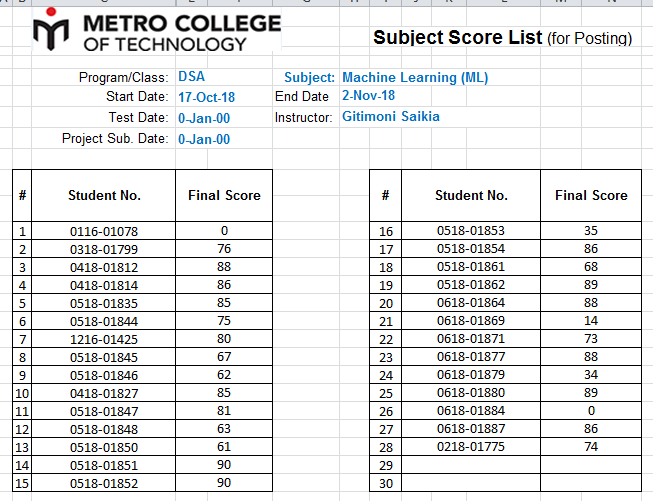653x501 pixels.
Task: Select student number 0518-01853
Action: click(x=471, y=231)
